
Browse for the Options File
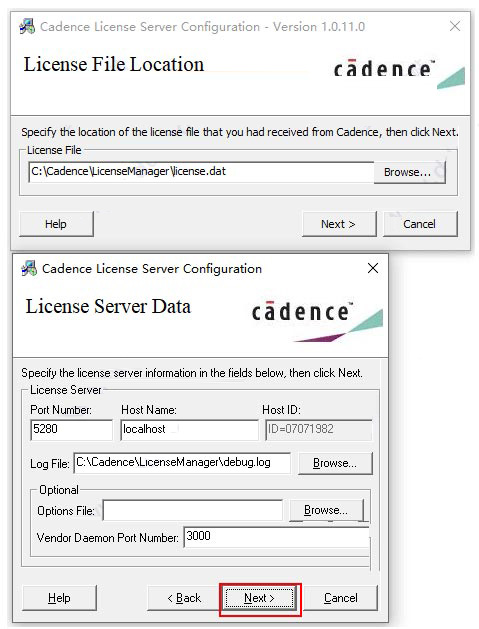[x=326, y=510]
